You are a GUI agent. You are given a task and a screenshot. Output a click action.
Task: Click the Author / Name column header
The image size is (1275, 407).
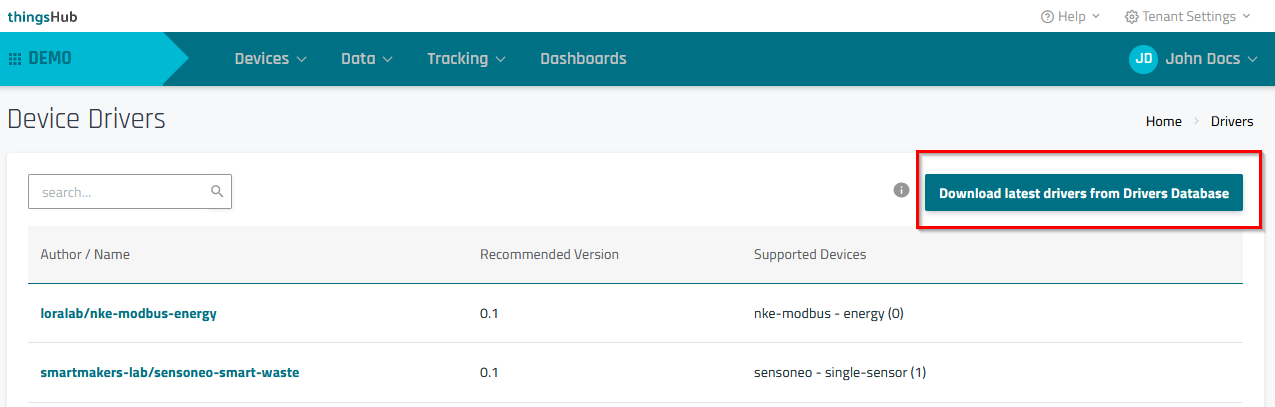(85, 254)
